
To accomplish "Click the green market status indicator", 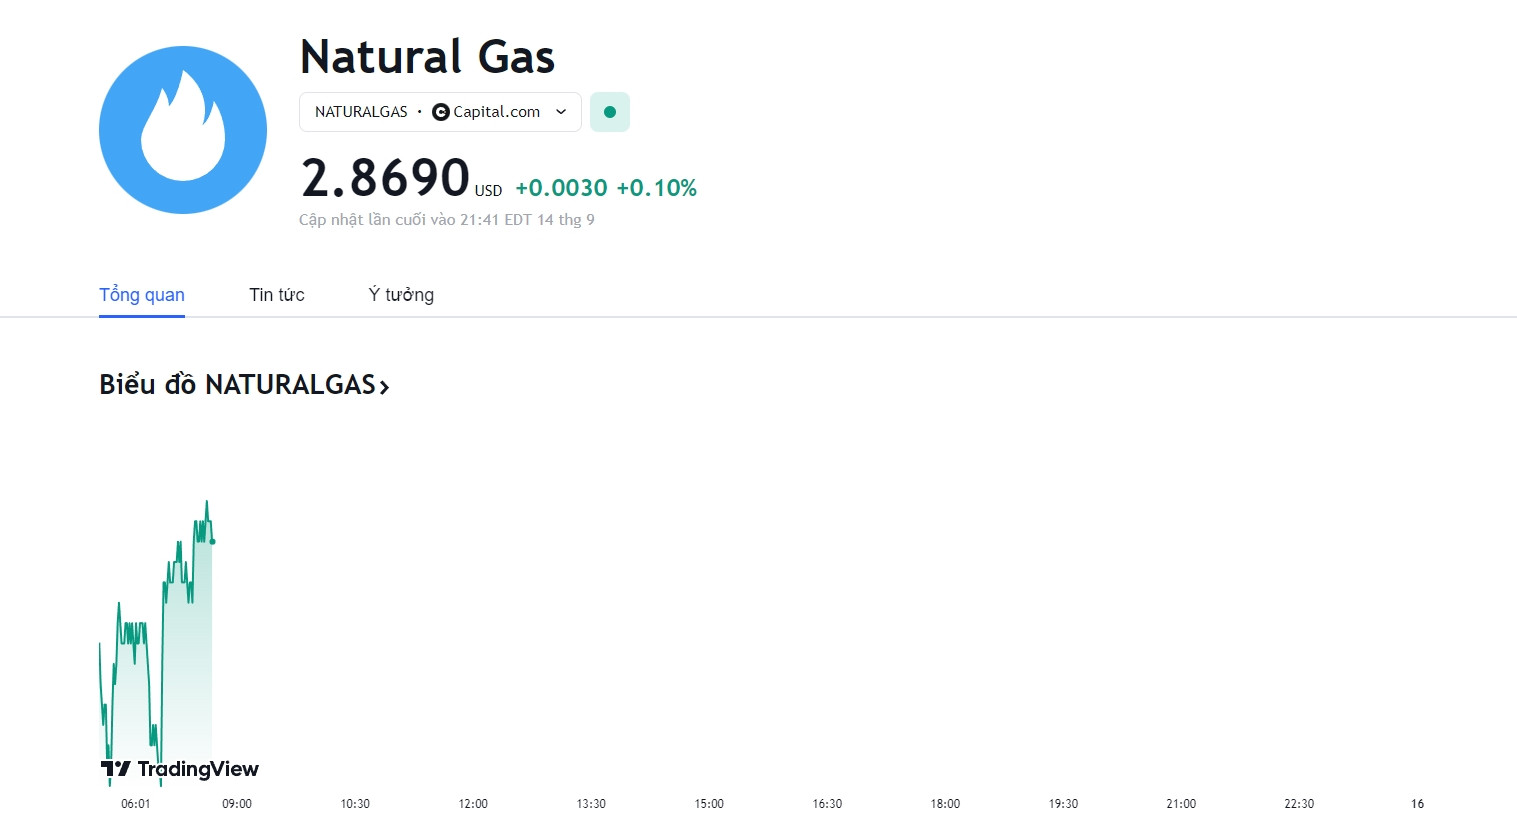I will click(x=610, y=112).
